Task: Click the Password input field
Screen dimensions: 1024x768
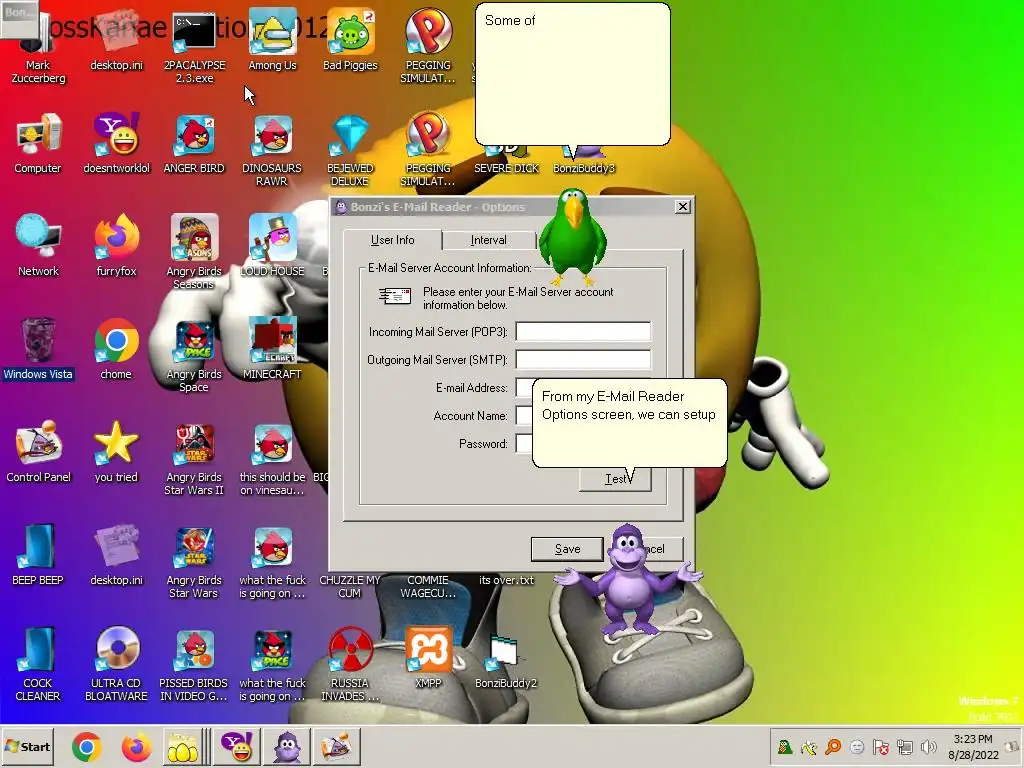Action: pos(524,444)
